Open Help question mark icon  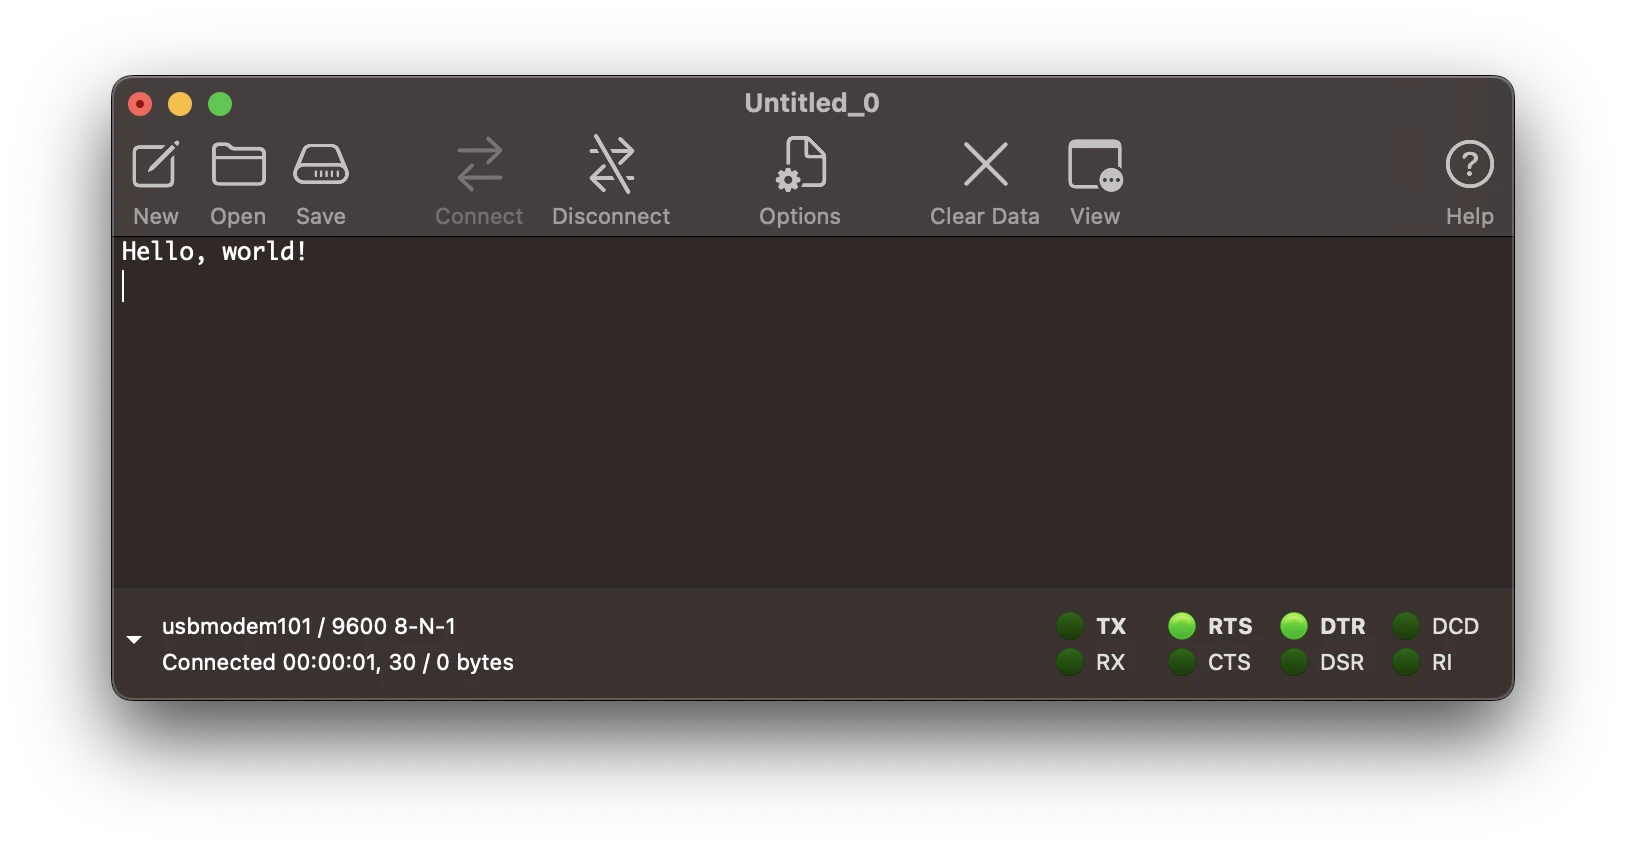tap(1469, 165)
